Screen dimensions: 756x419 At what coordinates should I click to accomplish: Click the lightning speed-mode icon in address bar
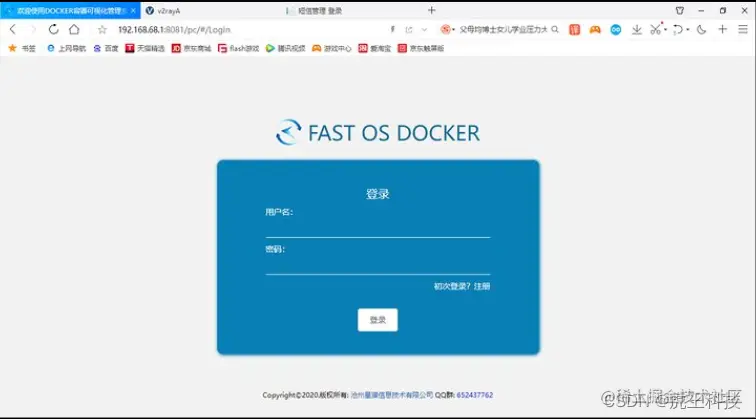coord(392,29)
